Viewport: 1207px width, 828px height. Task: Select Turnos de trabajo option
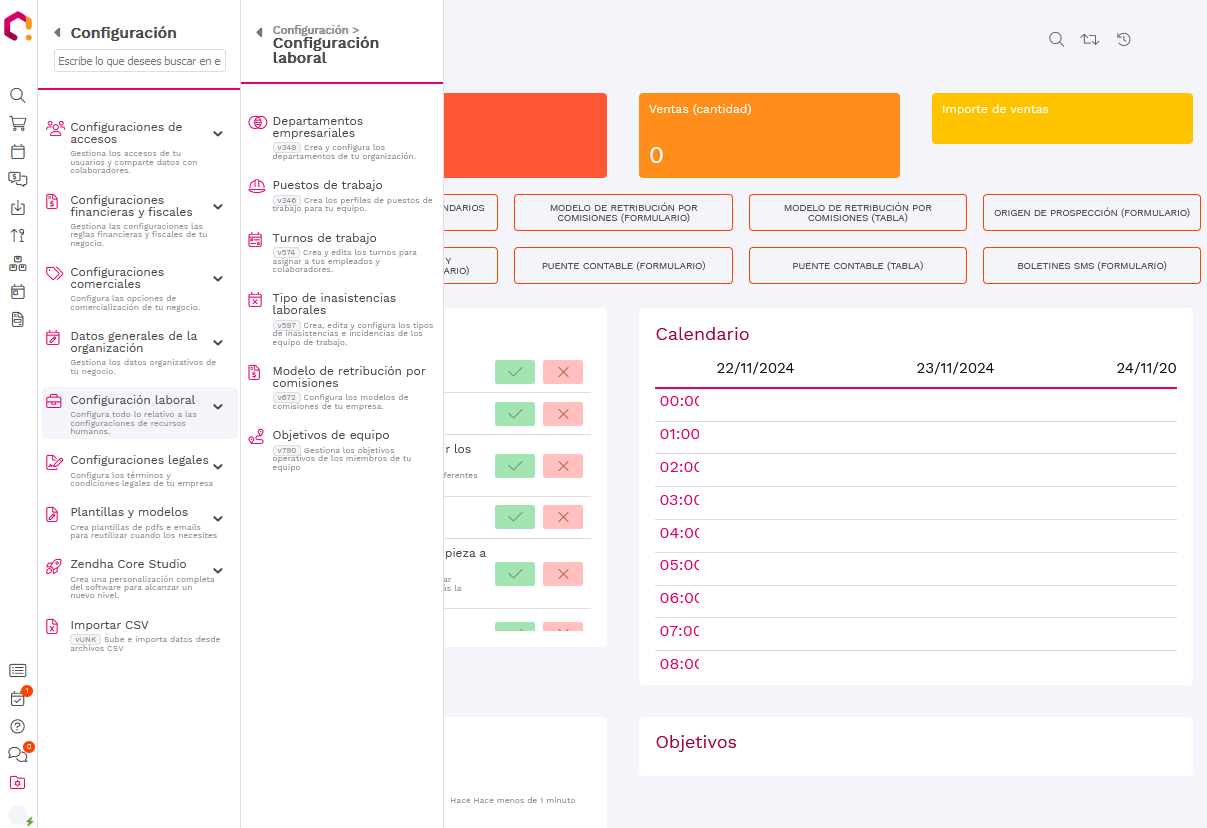[324, 238]
